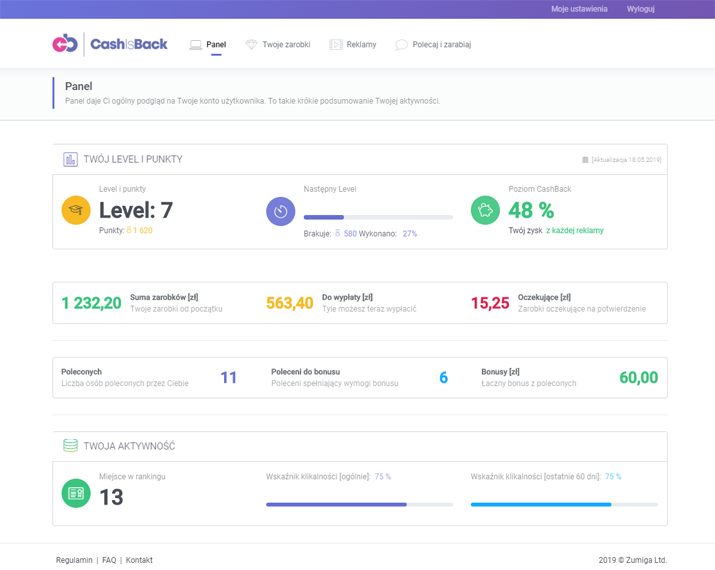Click the green ranking badge icon
Image resolution: width=715 pixels, height=570 pixels.
(76, 493)
